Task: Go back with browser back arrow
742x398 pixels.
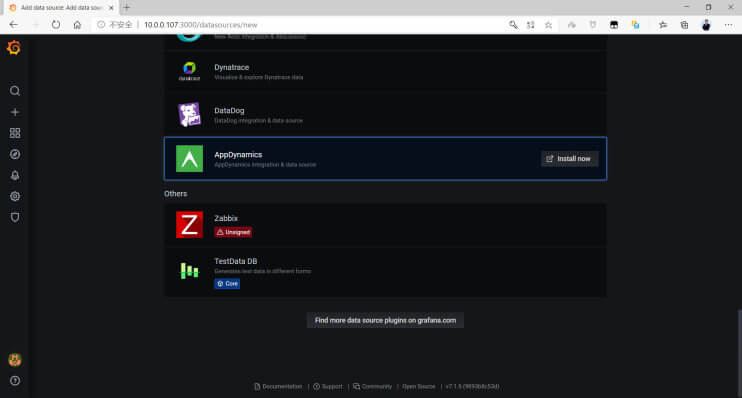Action: [x=13, y=25]
